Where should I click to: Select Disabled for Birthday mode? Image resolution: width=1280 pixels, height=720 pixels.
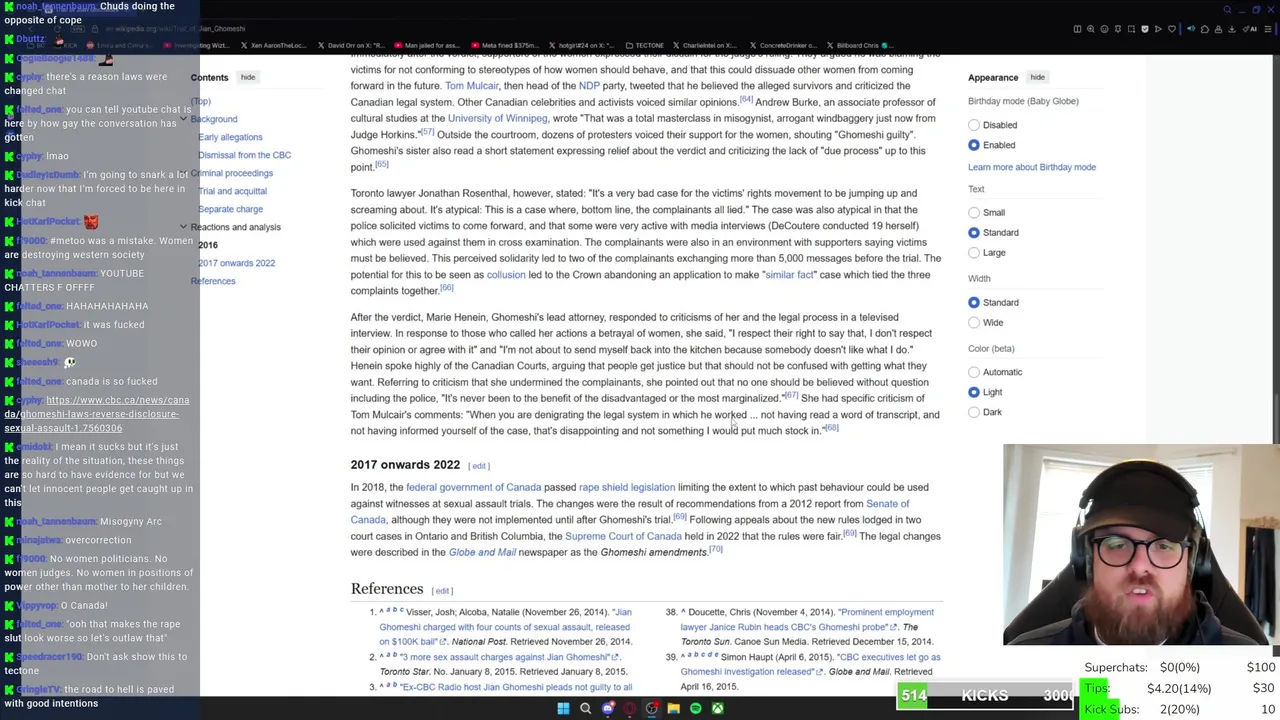coord(974,125)
